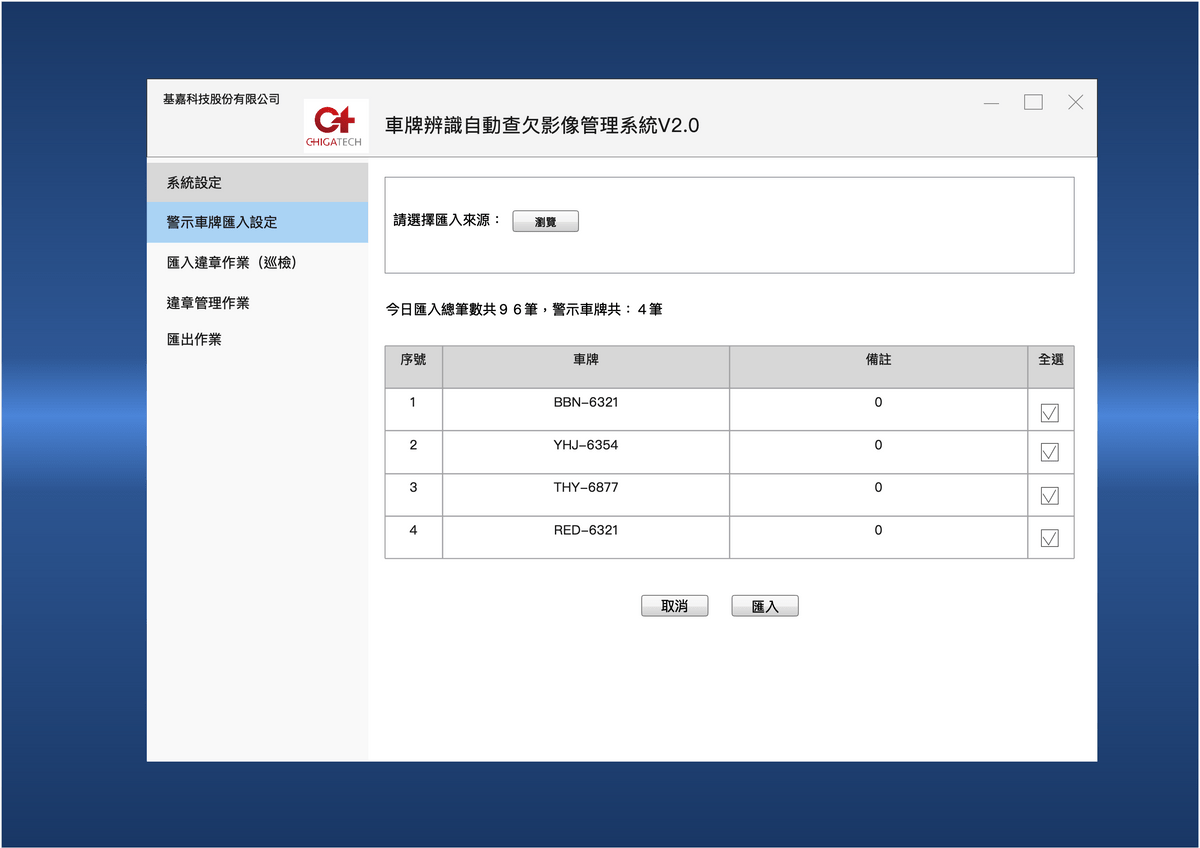The height and width of the screenshot is (848, 1200).
Task: Toggle the checkbox for plate THY-6877
Action: tap(1050, 496)
